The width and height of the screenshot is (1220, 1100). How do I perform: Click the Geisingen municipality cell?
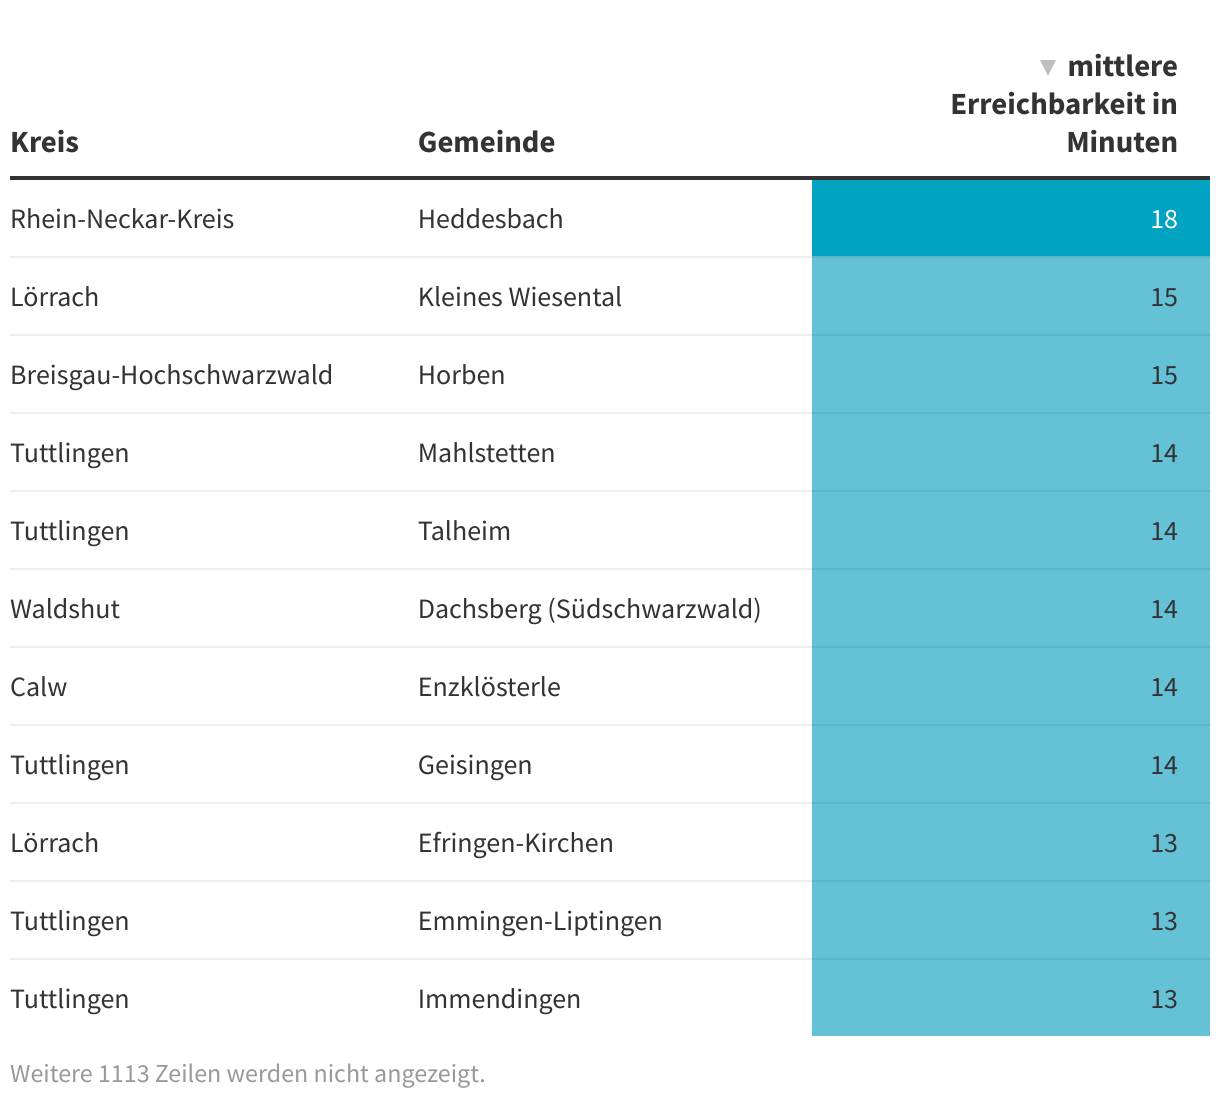pyautogui.click(x=475, y=765)
